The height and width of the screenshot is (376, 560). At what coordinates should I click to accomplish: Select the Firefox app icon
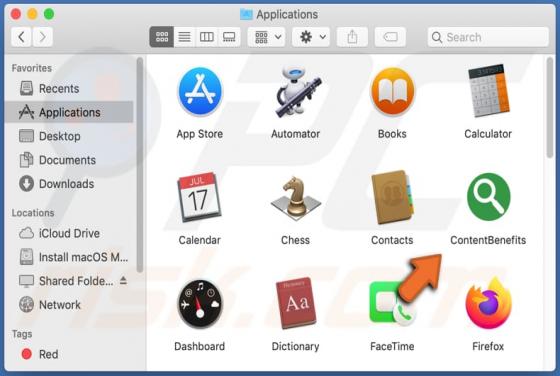tap(489, 303)
